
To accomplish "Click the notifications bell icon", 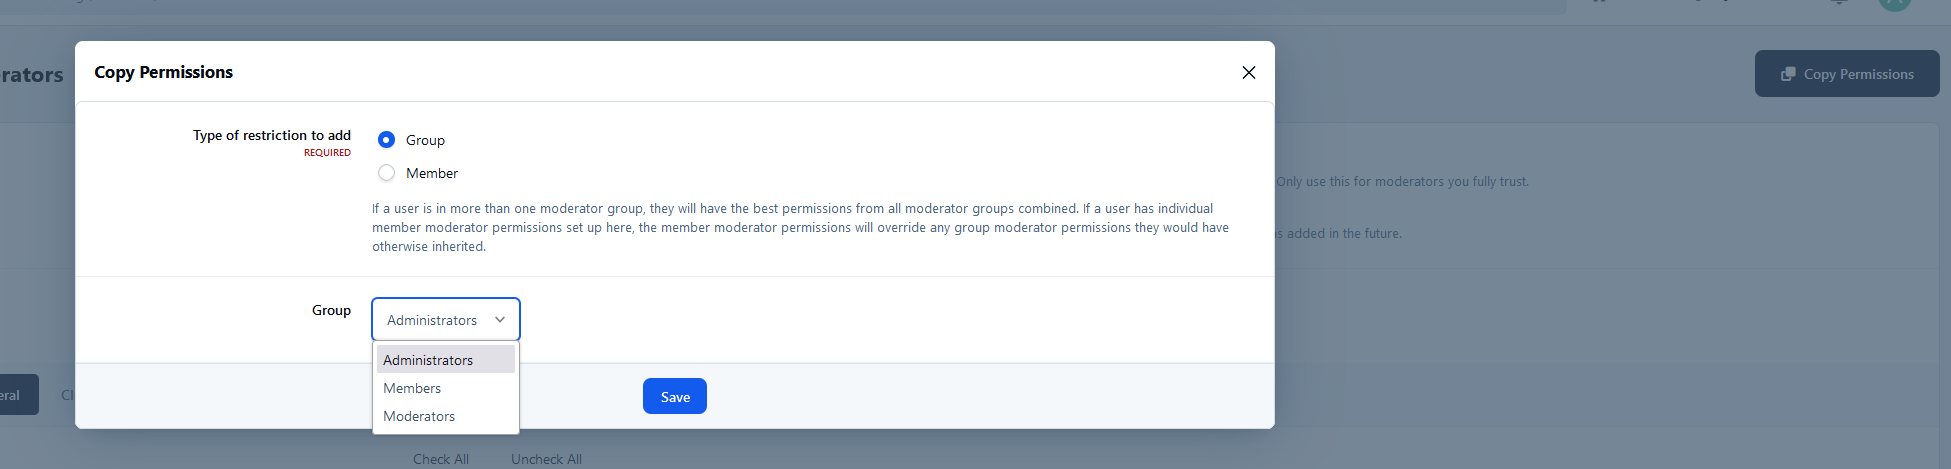I will 1838,3.
